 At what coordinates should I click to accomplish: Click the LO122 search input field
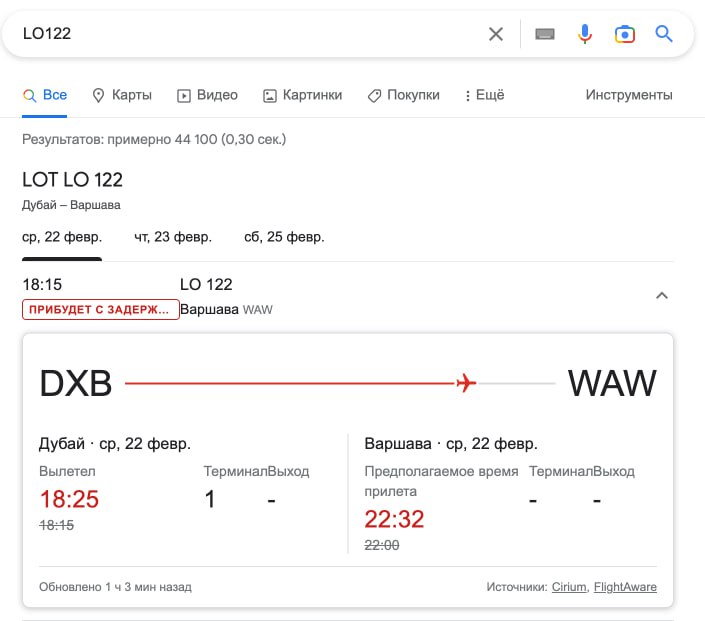[250, 34]
